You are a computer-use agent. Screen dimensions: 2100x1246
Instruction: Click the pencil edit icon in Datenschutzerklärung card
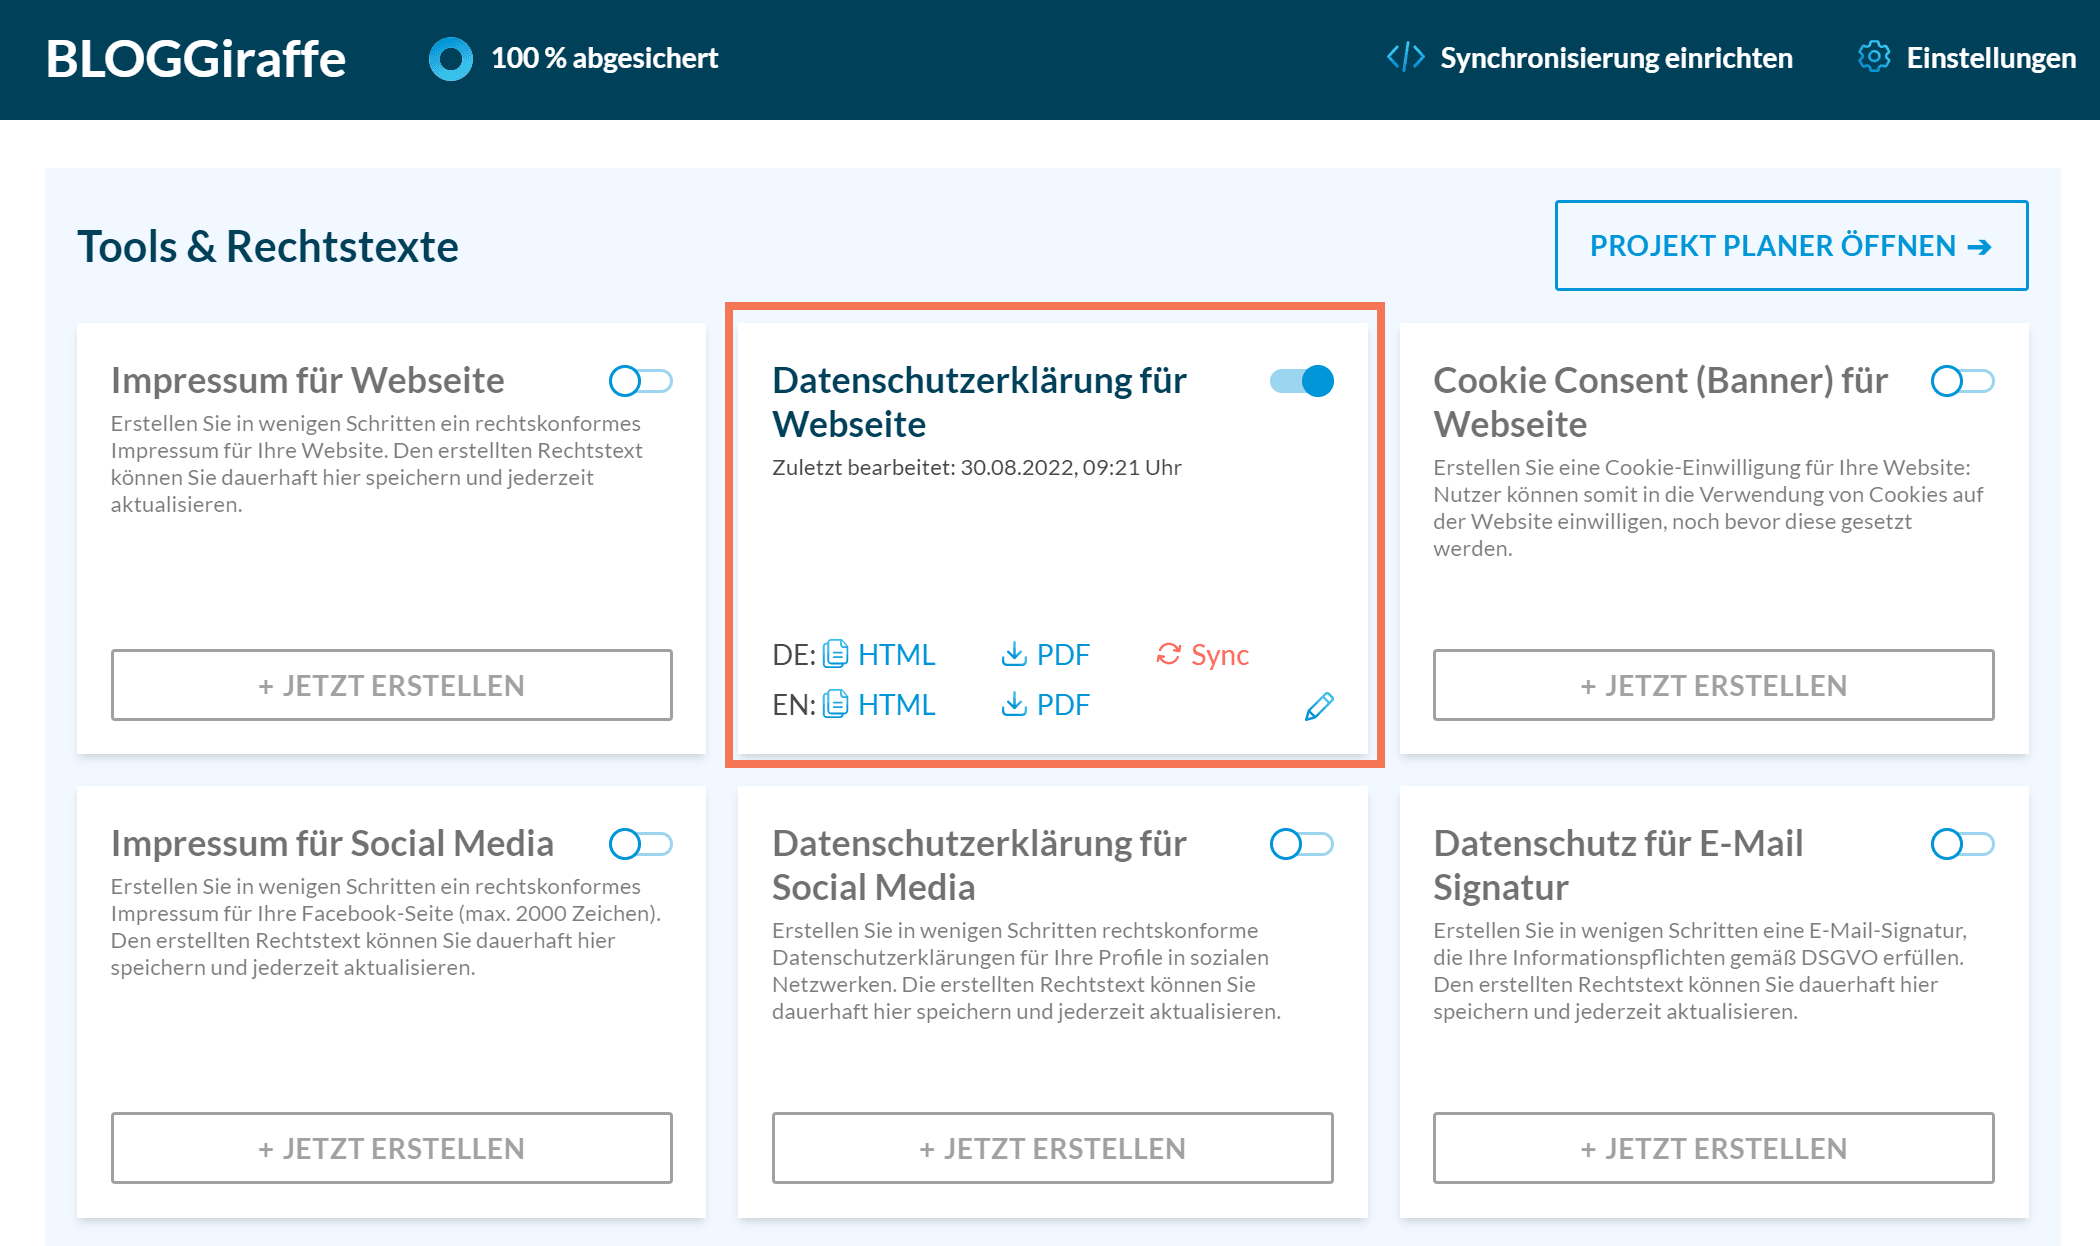click(x=1319, y=706)
